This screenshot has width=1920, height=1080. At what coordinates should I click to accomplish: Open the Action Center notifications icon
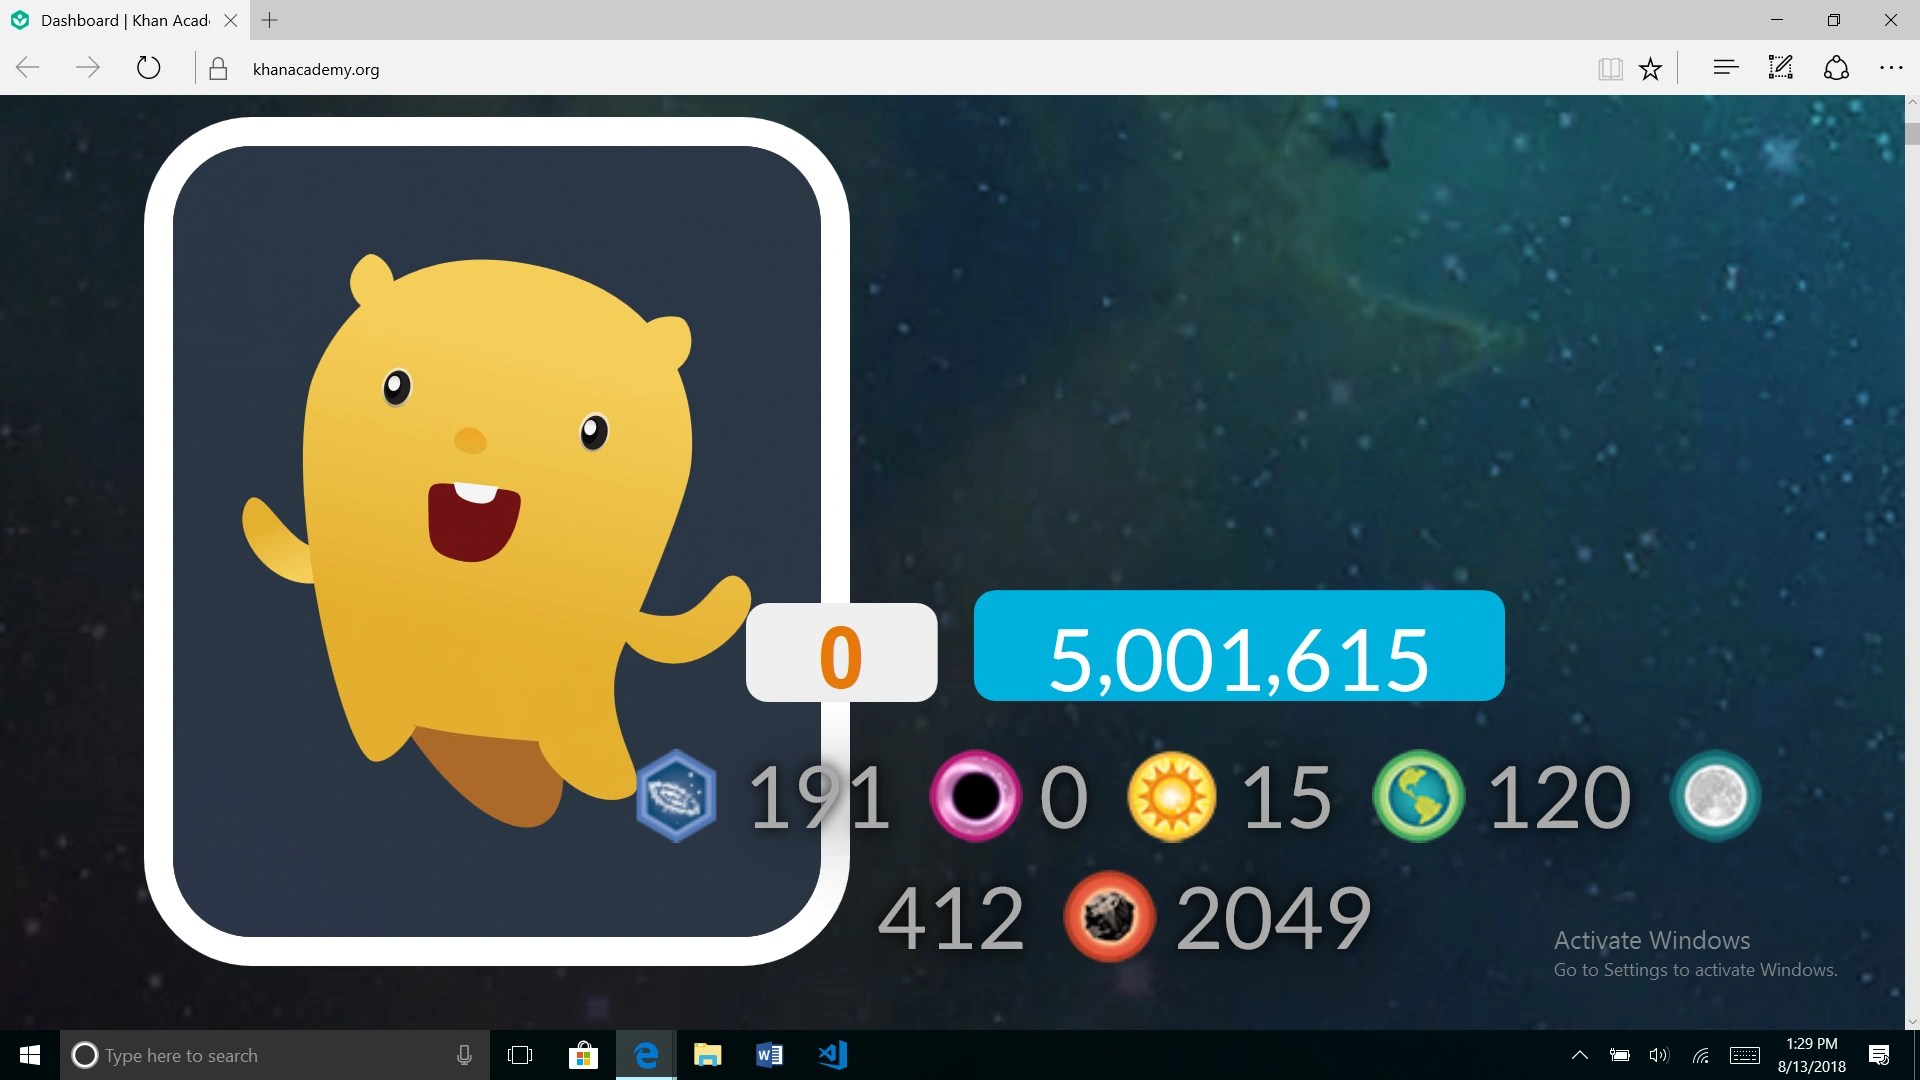[x=1879, y=1055]
